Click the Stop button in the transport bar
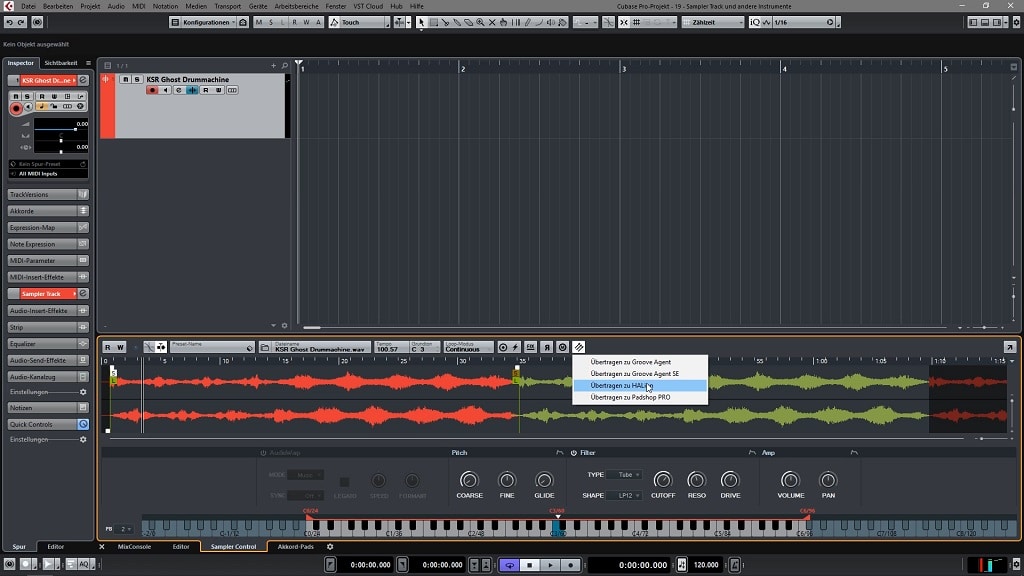This screenshot has height=576, width=1024. click(530, 565)
